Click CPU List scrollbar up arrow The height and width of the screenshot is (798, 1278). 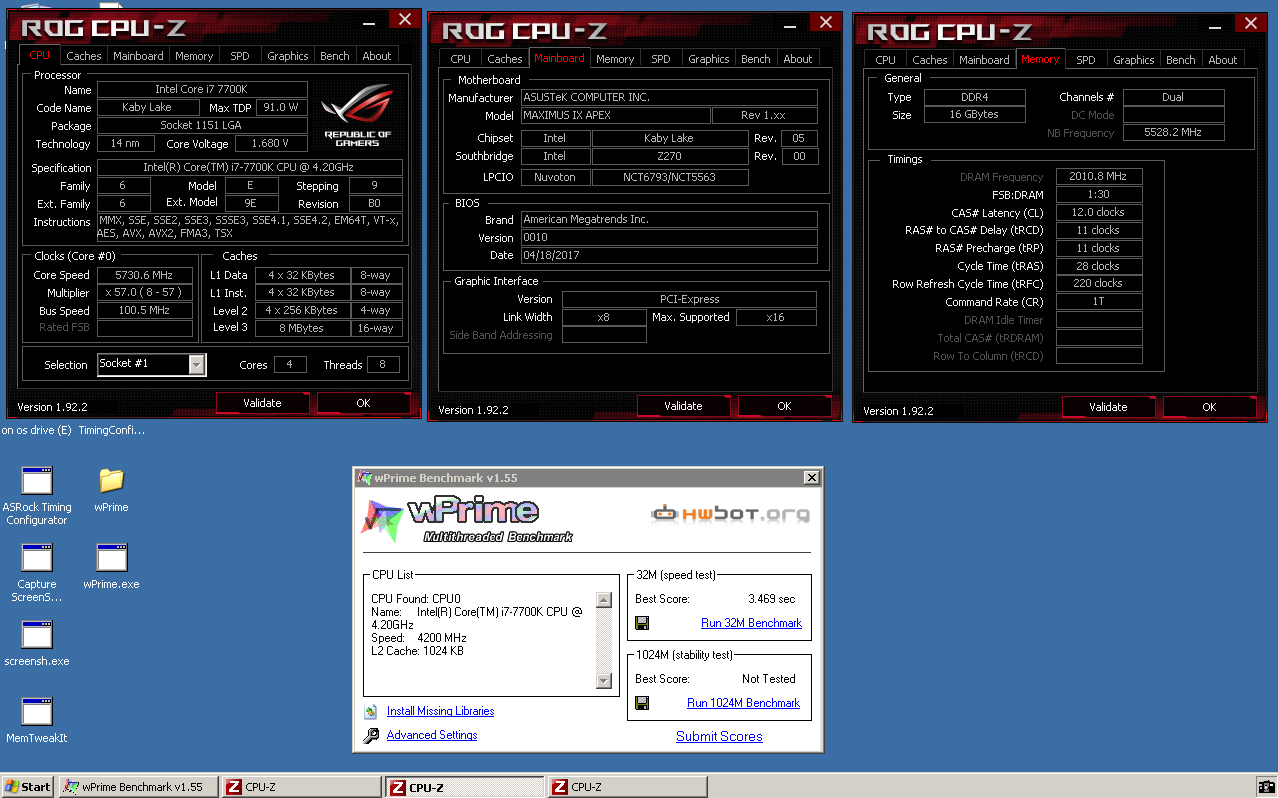coord(603,600)
